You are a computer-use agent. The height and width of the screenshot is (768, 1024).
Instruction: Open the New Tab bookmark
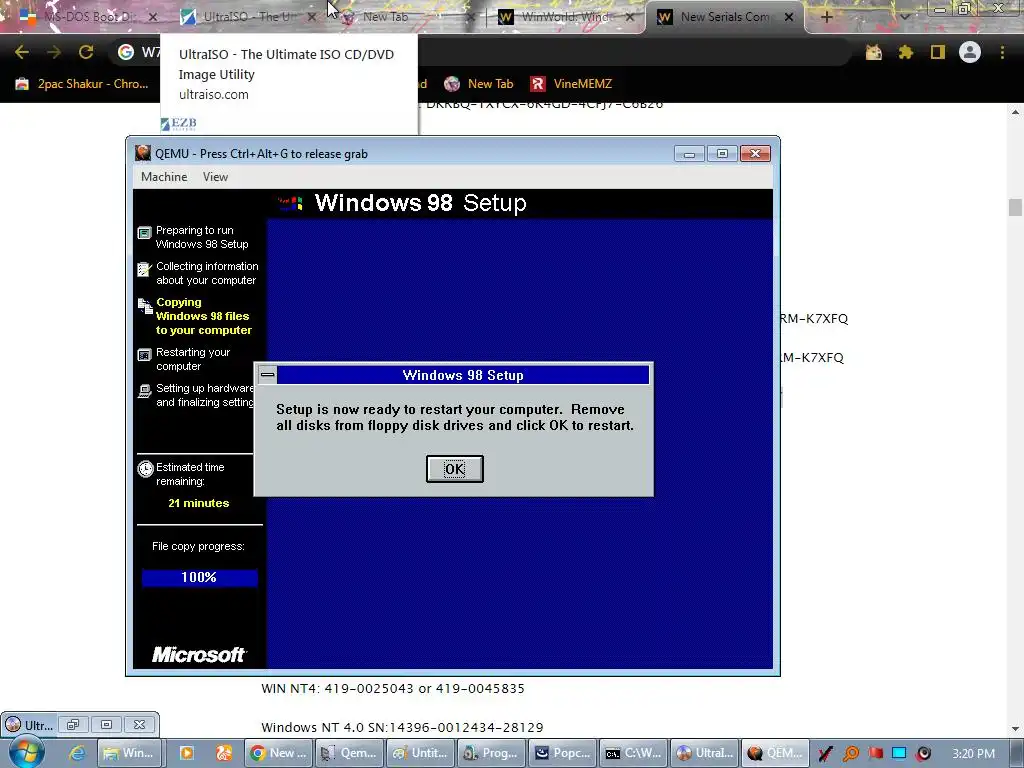479,84
